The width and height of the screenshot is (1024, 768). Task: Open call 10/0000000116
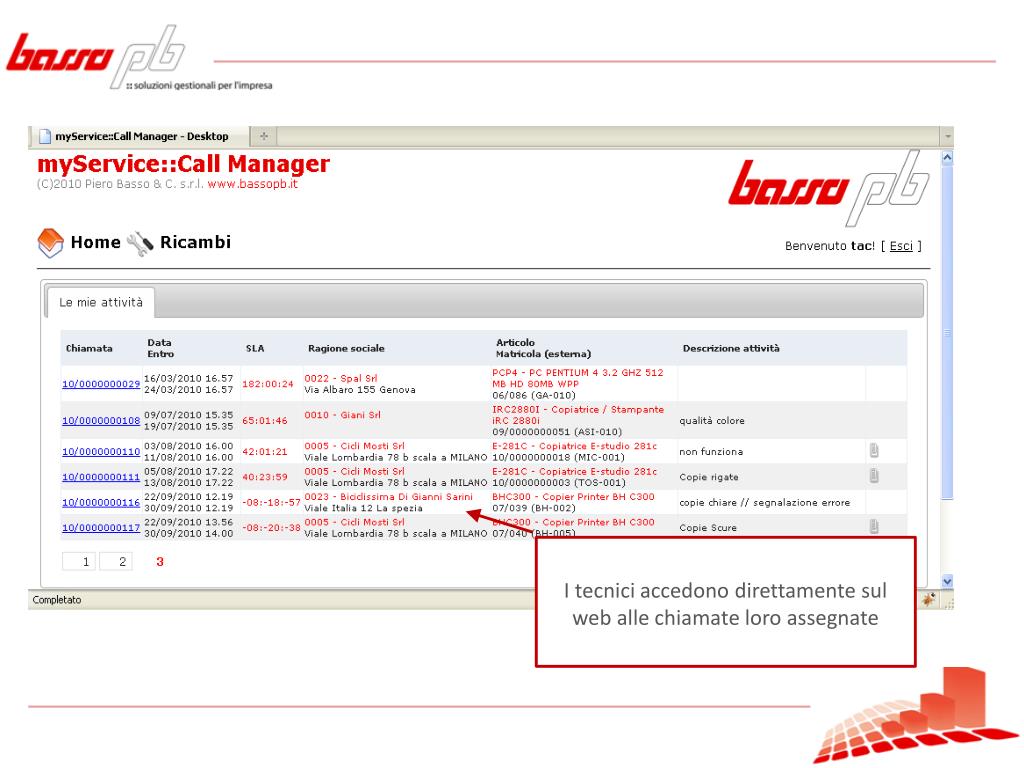pyautogui.click(x=101, y=502)
